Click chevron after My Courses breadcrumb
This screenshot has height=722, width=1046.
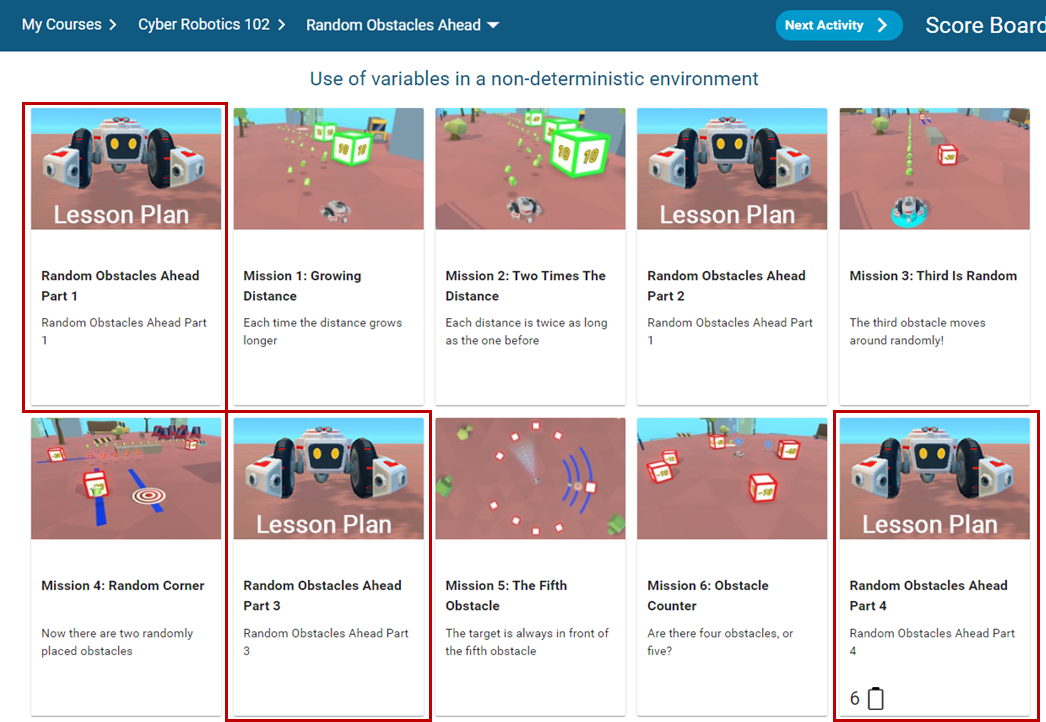112,25
